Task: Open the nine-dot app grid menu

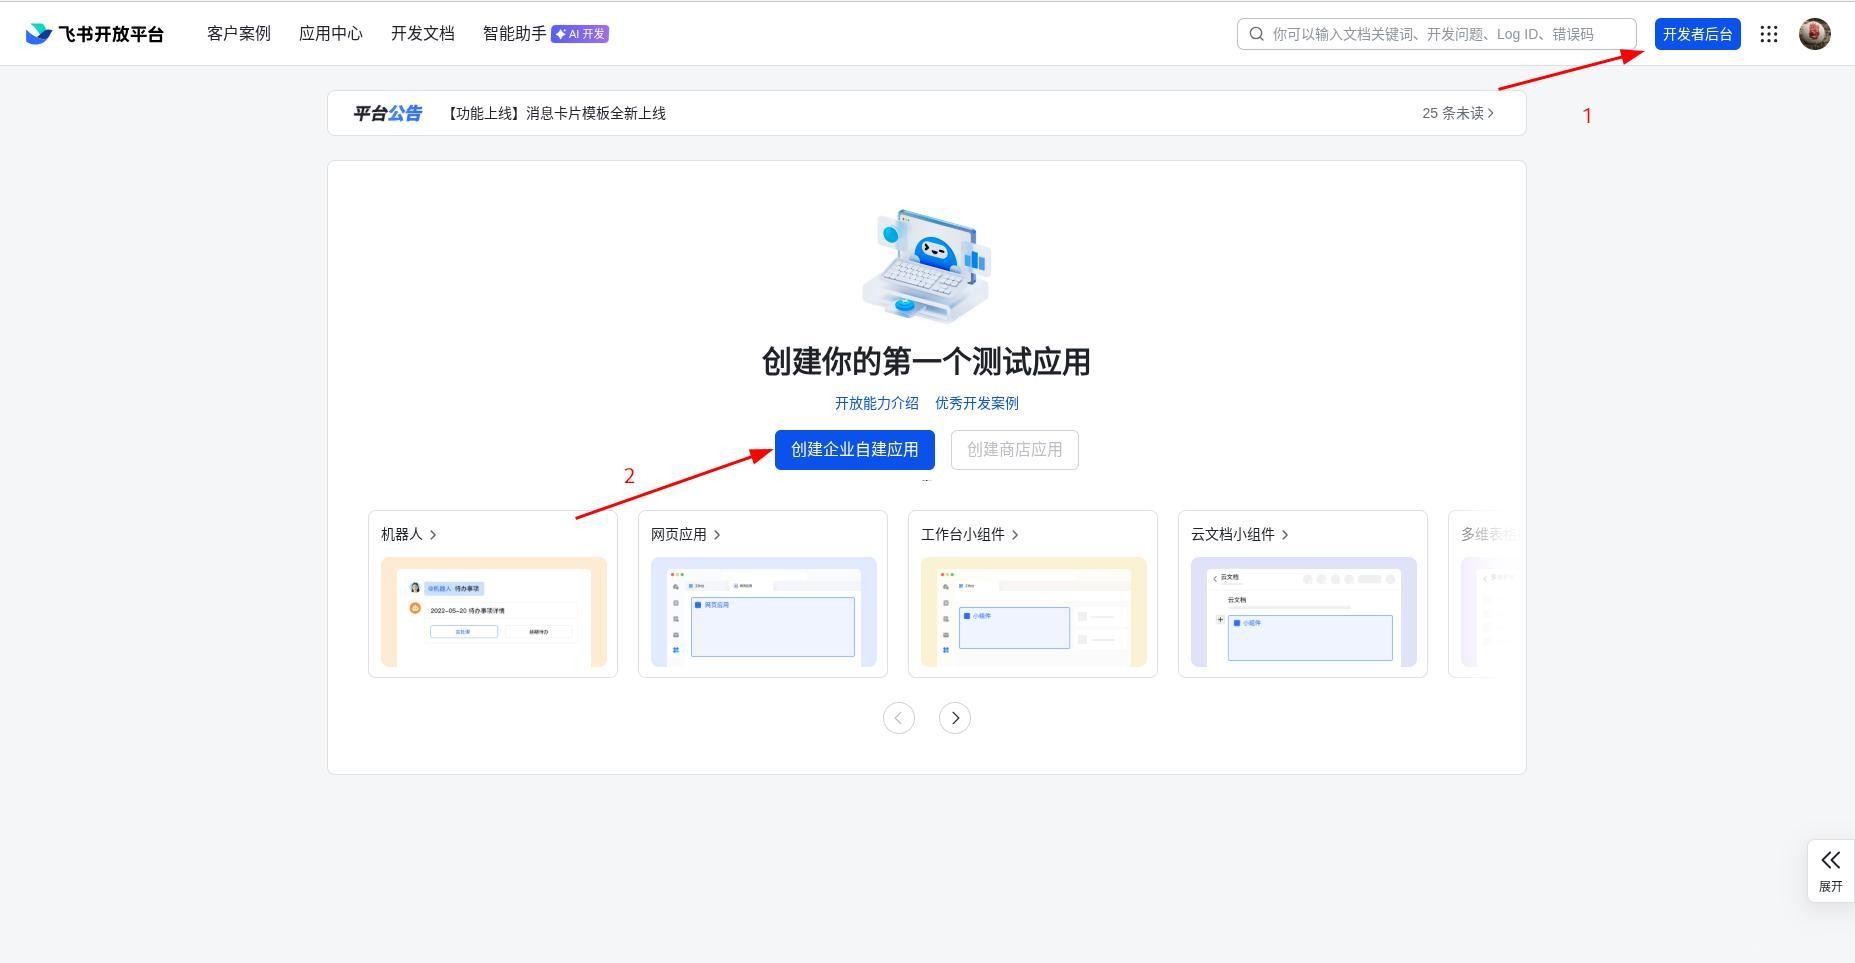Action: [1768, 34]
